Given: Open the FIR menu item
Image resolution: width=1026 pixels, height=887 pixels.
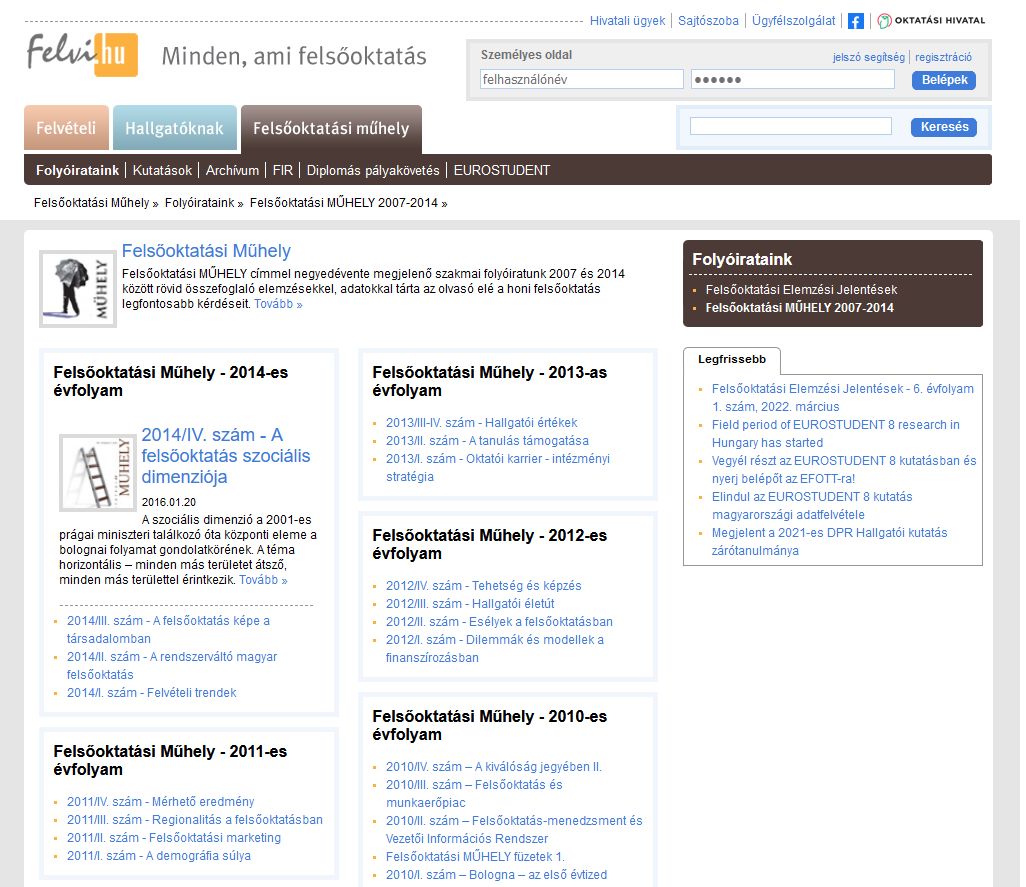Looking at the screenshot, I should coord(283,170).
